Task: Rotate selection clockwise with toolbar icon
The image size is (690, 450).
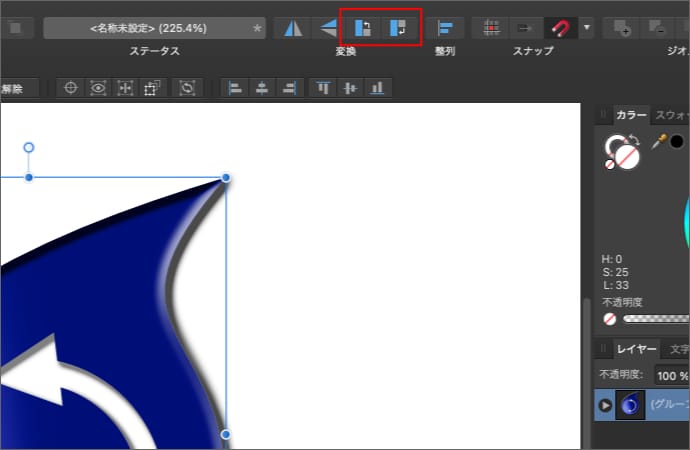Action: (398, 28)
